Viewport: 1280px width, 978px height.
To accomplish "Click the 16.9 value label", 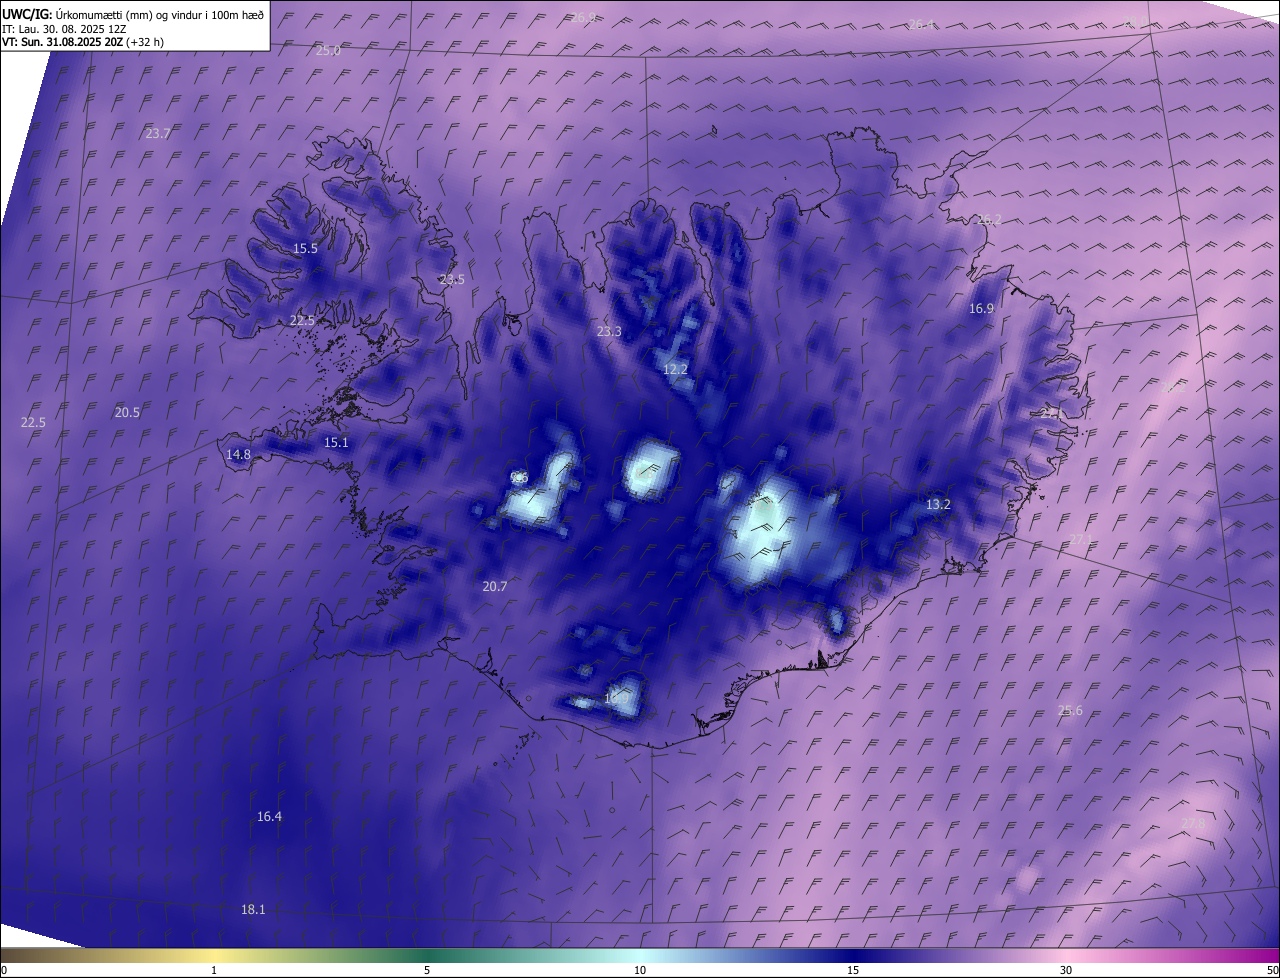I will (x=981, y=308).
